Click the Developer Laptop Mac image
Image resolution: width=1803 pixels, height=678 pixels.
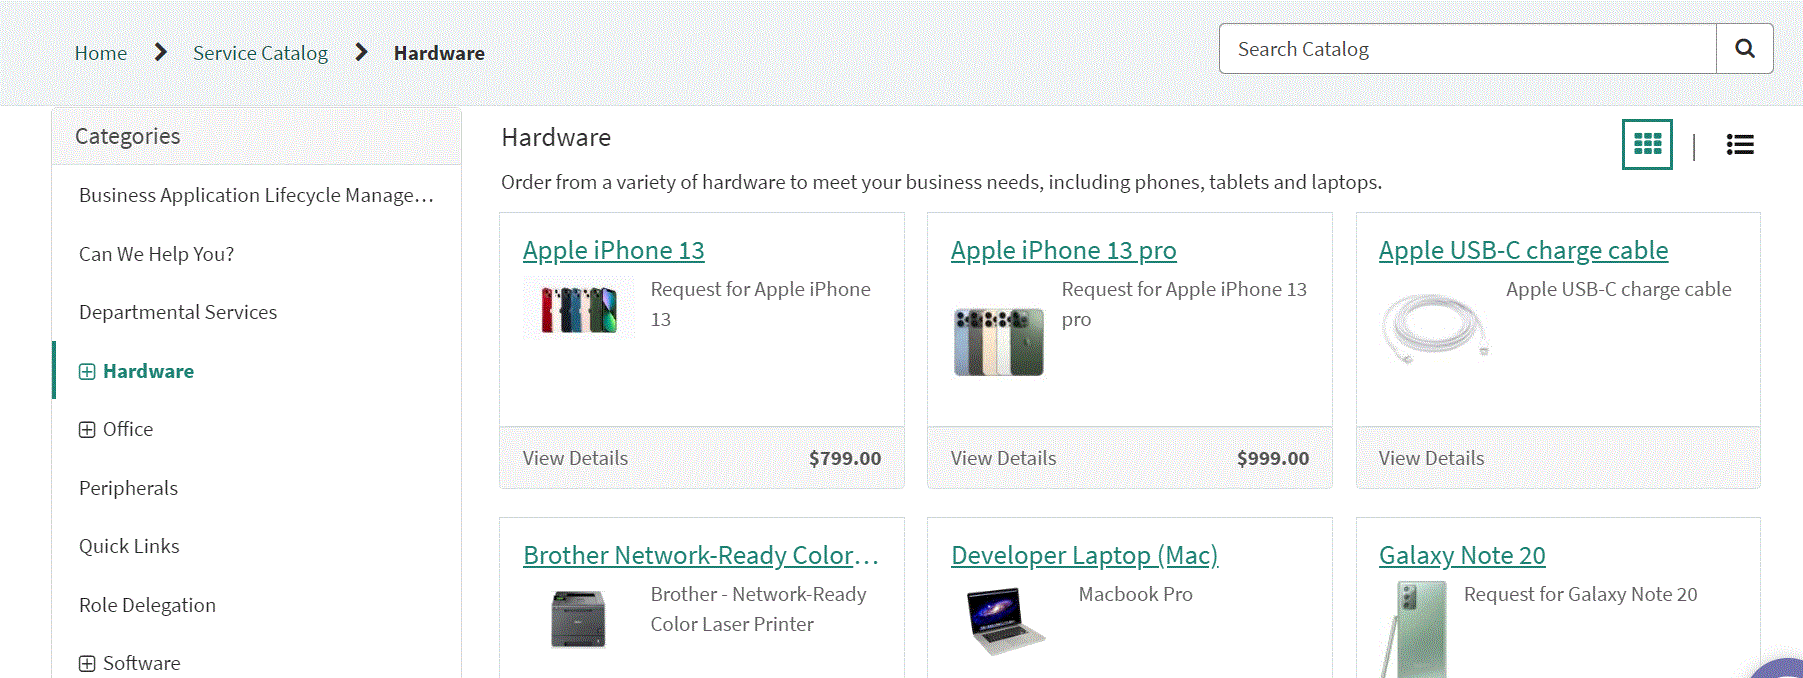click(1005, 620)
